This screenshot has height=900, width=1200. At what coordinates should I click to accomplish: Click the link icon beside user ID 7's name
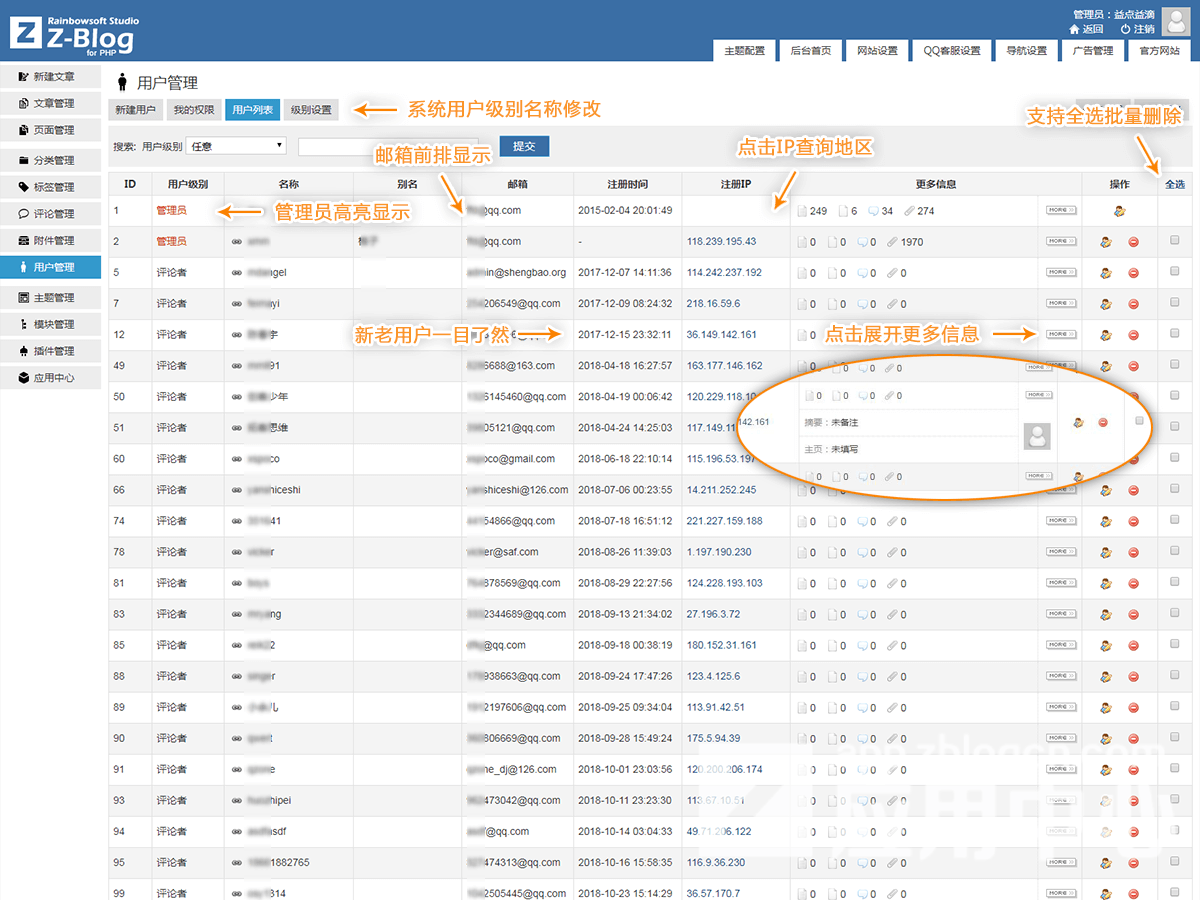(236, 304)
